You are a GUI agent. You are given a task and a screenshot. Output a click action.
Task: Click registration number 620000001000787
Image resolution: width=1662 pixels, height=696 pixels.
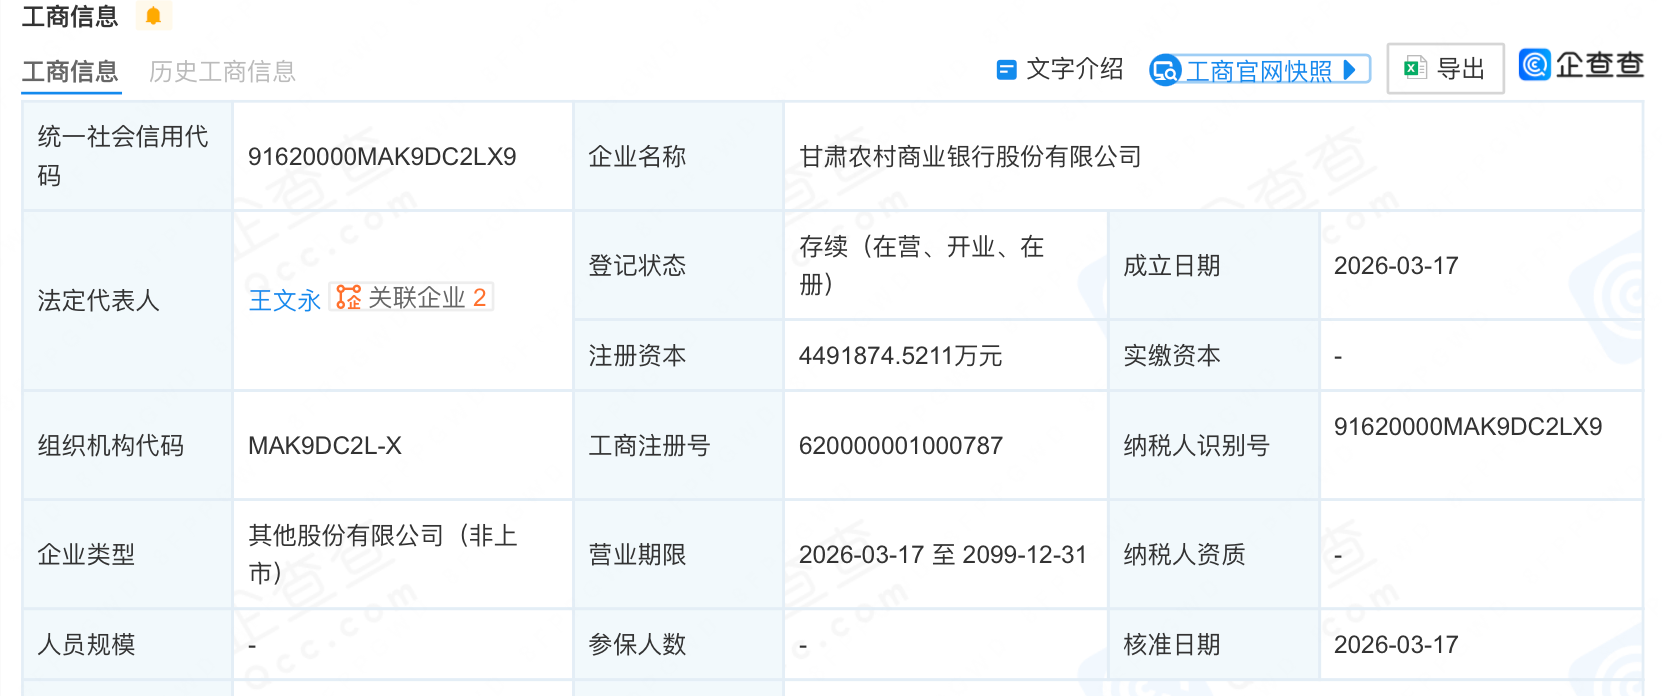click(x=901, y=446)
